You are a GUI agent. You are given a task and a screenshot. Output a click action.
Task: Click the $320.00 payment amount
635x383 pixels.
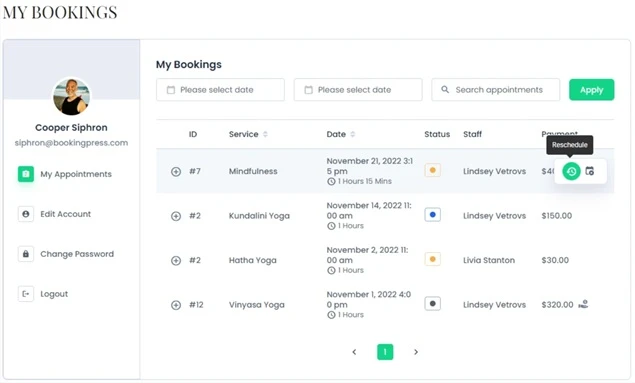(x=557, y=305)
